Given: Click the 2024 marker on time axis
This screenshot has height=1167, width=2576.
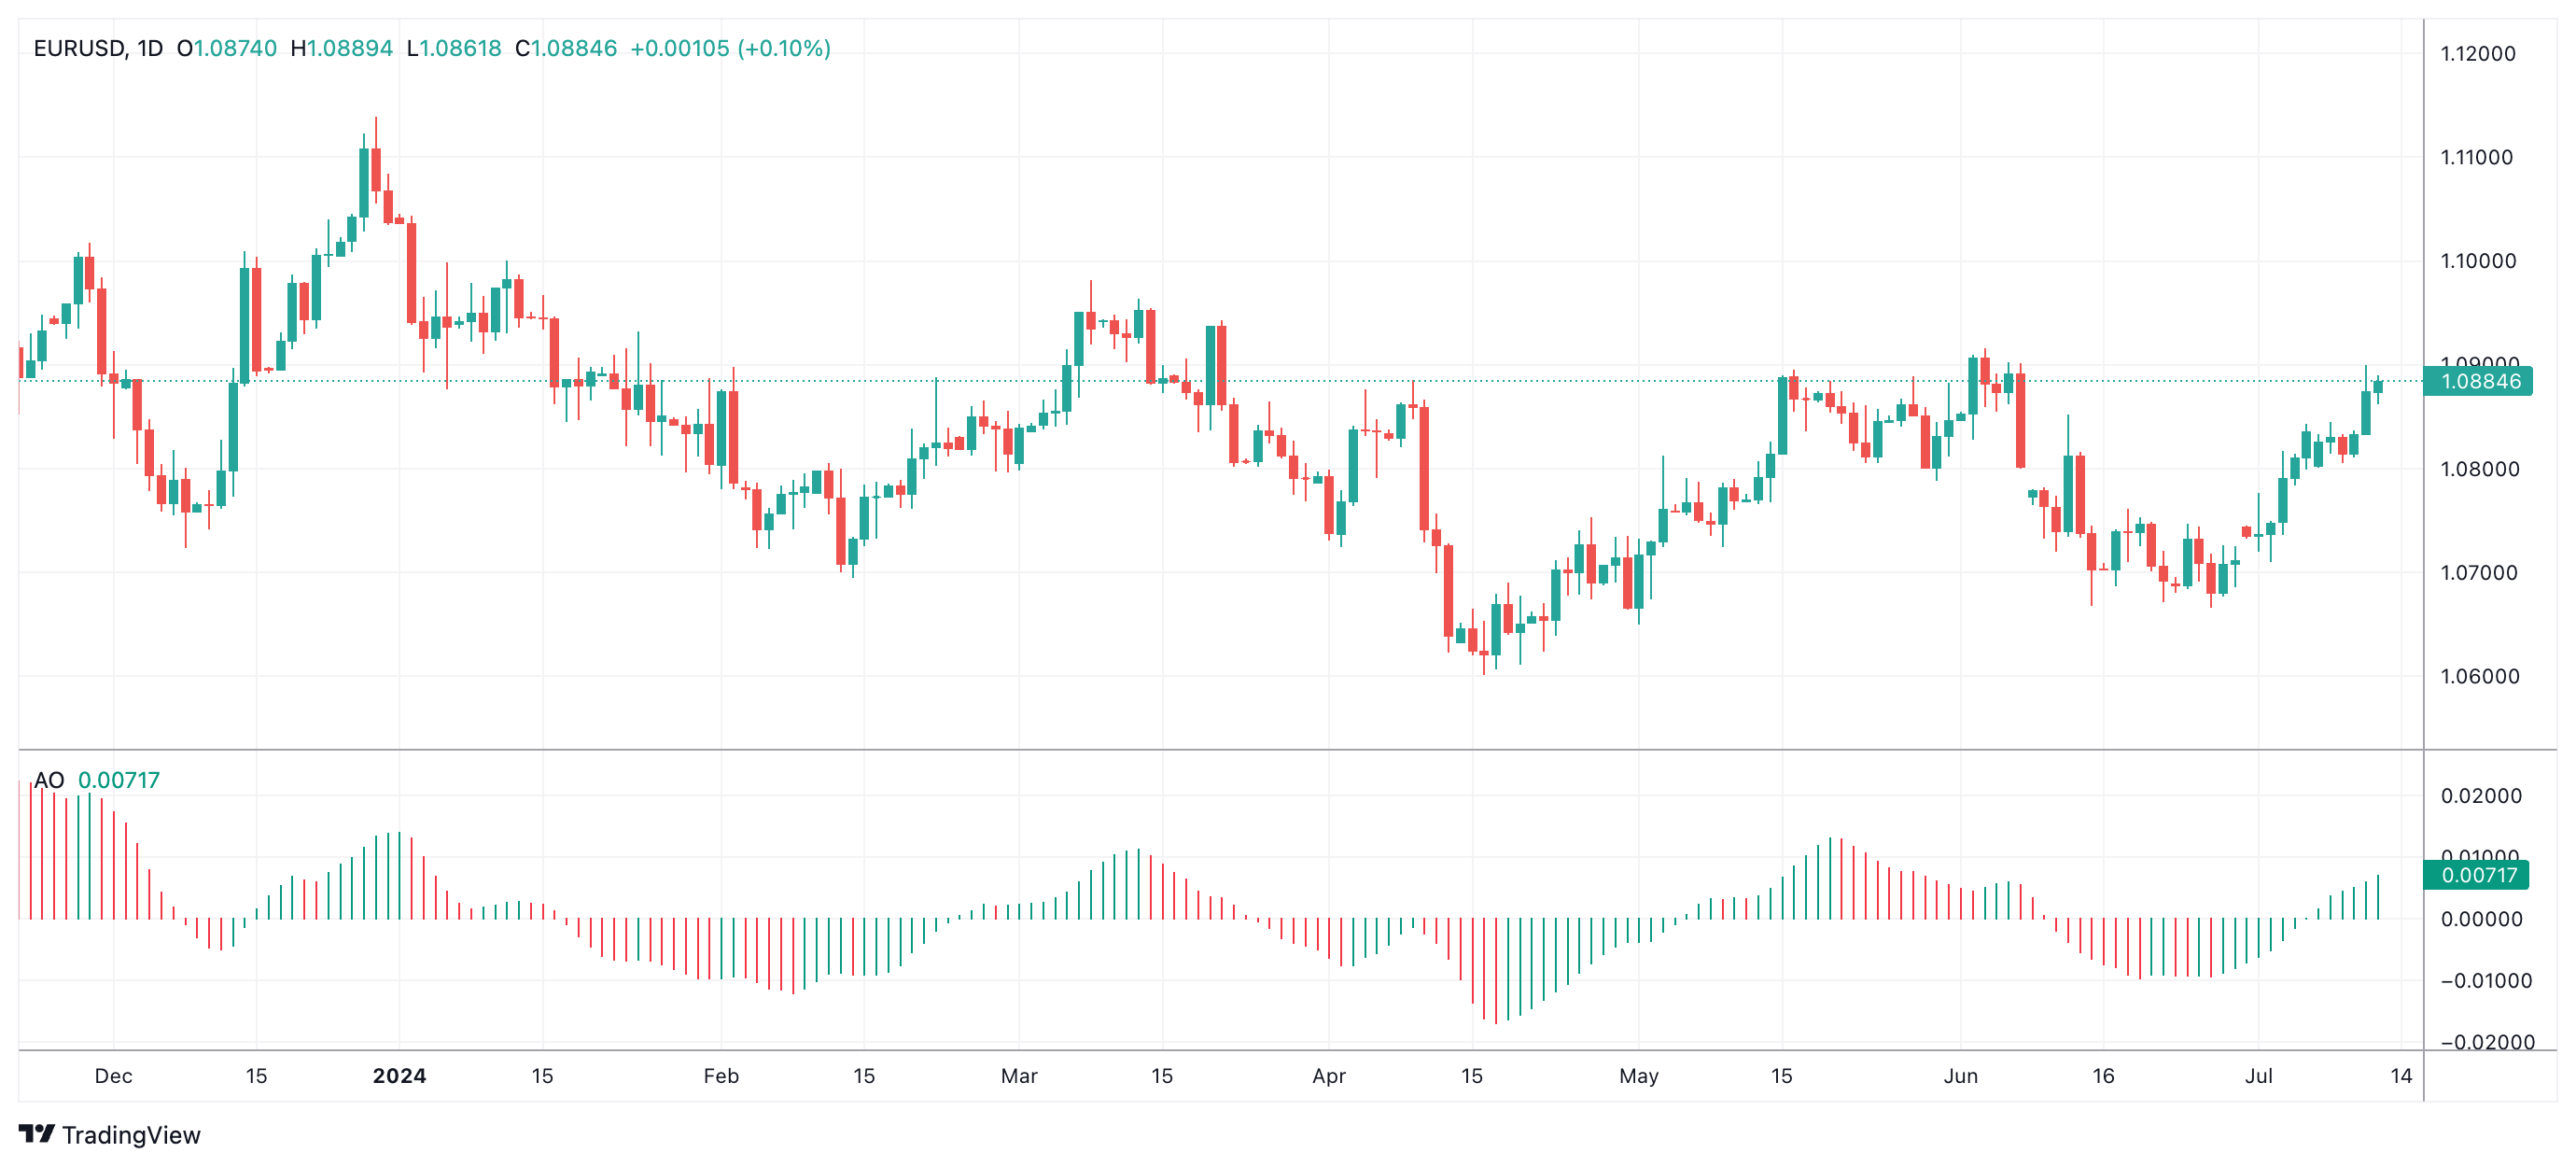Looking at the screenshot, I should (x=400, y=1077).
